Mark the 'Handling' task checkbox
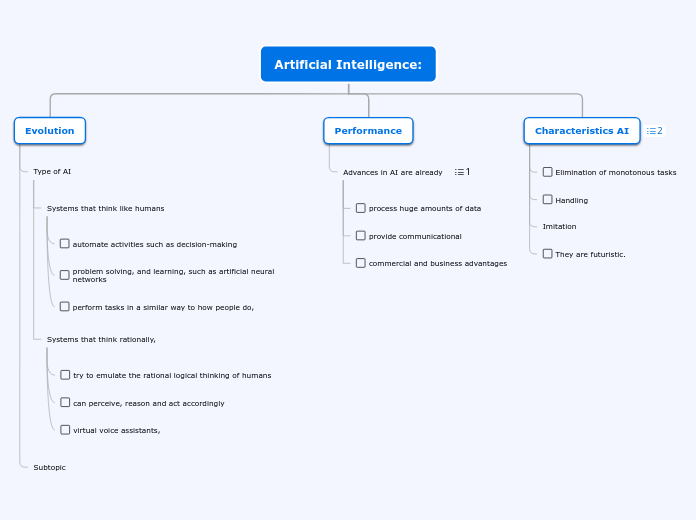696x520 pixels. click(548, 199)
